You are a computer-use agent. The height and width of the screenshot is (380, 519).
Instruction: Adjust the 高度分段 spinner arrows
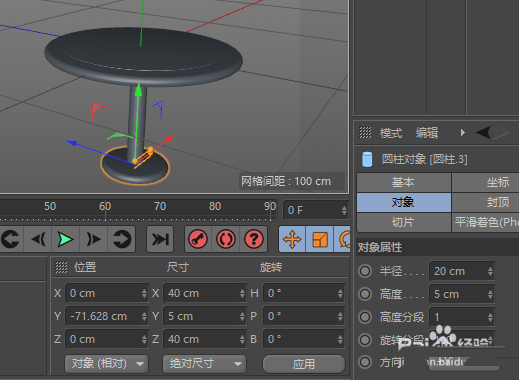tap(490, 317)
